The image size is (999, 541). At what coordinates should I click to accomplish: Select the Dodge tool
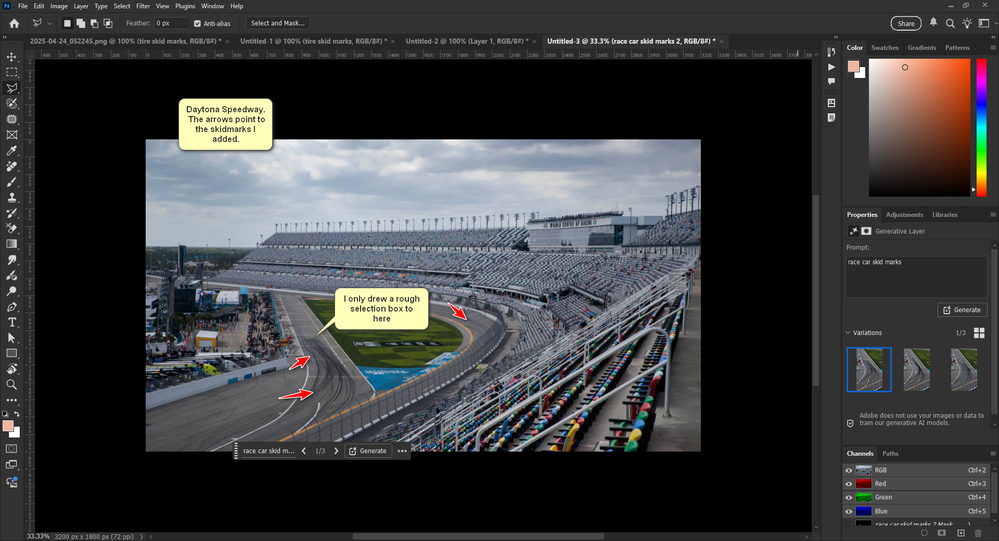11,291
